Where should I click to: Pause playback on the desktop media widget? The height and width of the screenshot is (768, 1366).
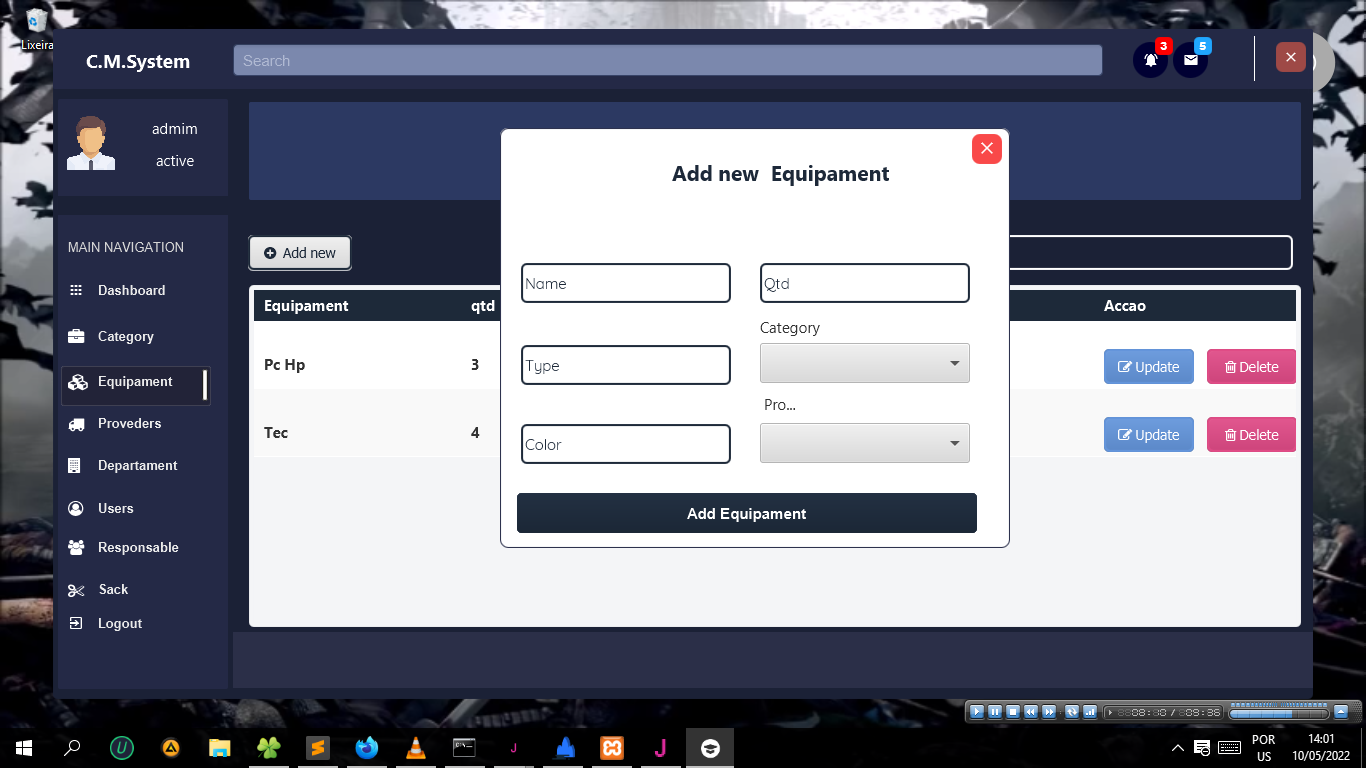click(x=995, y=712)
